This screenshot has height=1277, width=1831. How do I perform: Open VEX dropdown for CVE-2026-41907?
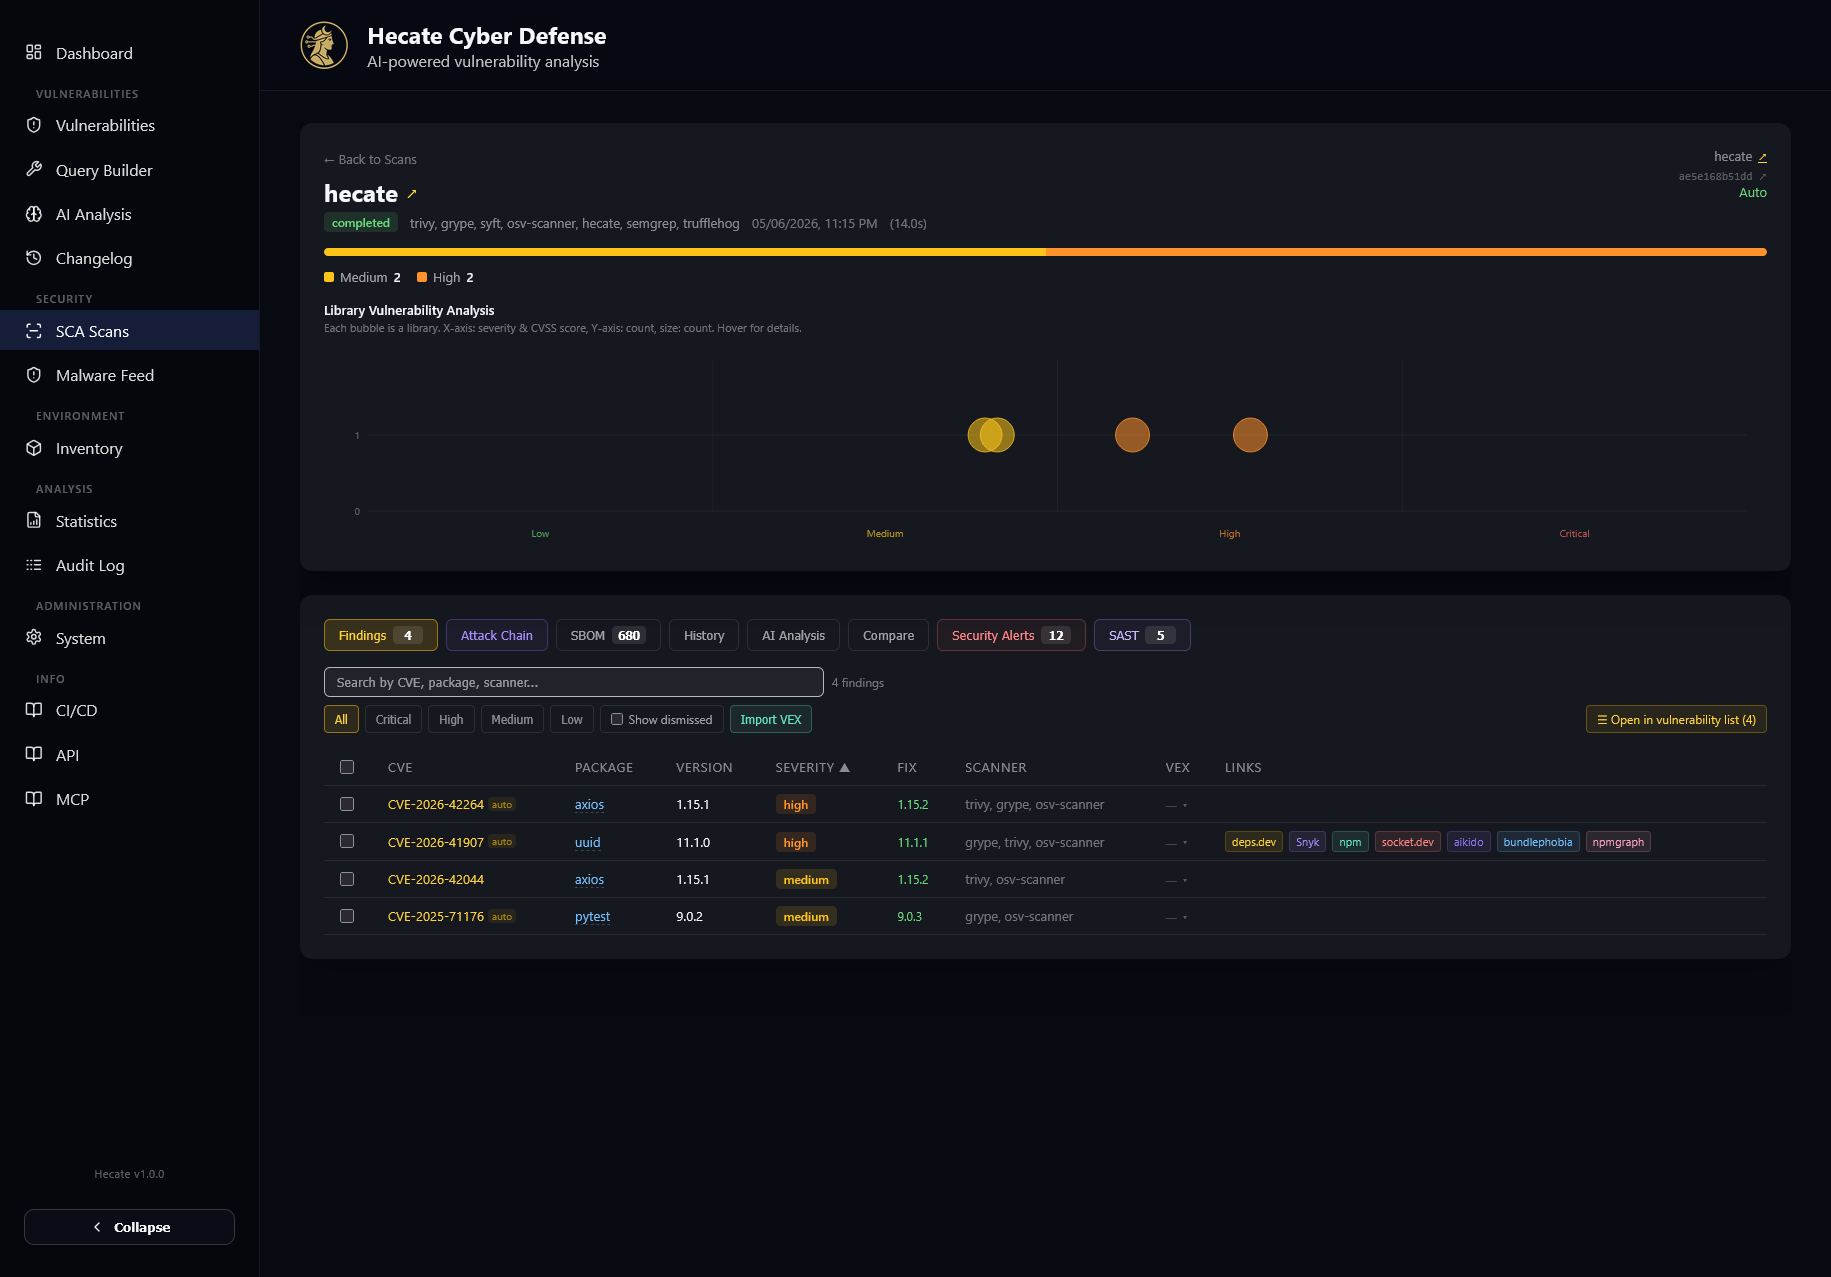[x=1176, y=843]
